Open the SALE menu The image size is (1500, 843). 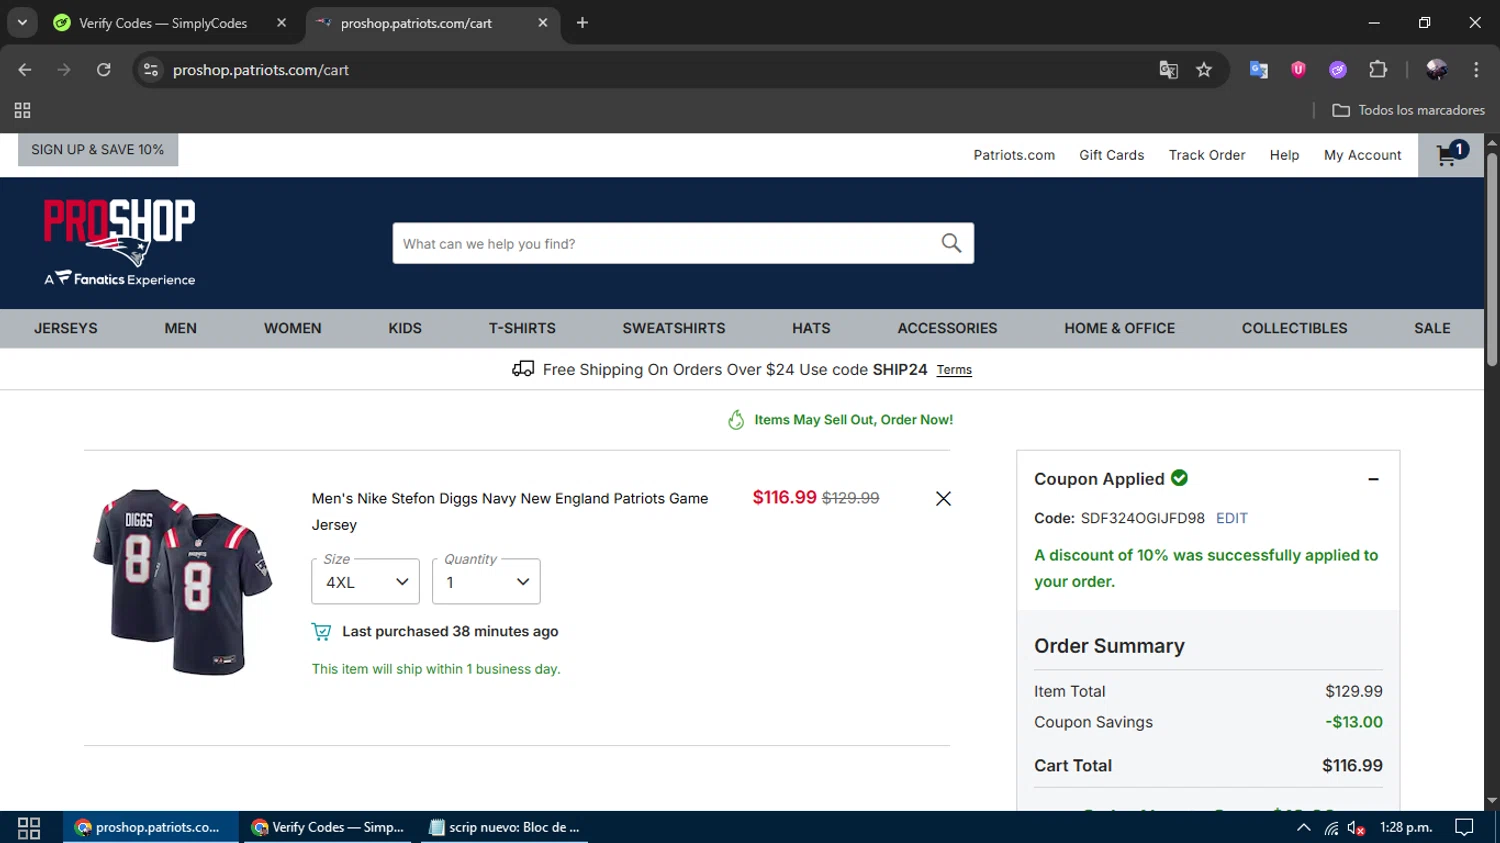(x=1432, y=328)
